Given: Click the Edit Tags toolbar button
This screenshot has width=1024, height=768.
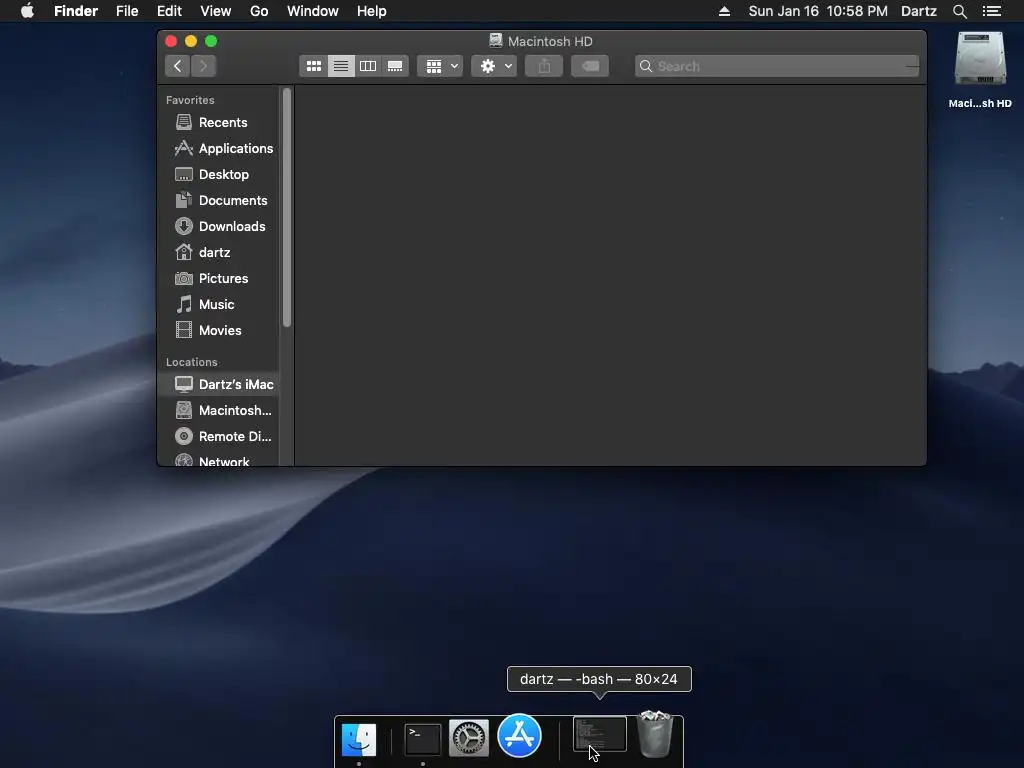Looking at the screenshot, I should [590, 66].
